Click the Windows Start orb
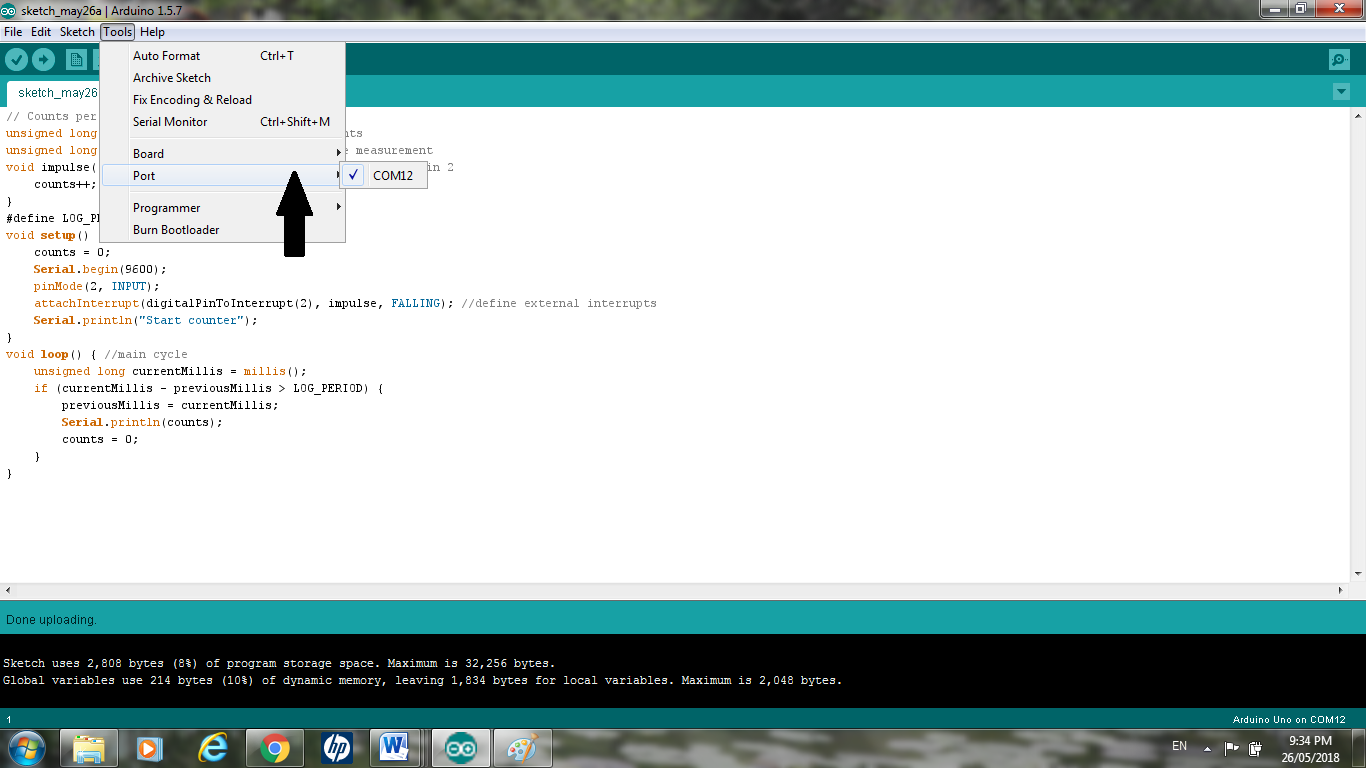The height and width of the screenshot is (768, 1366). 26,748
